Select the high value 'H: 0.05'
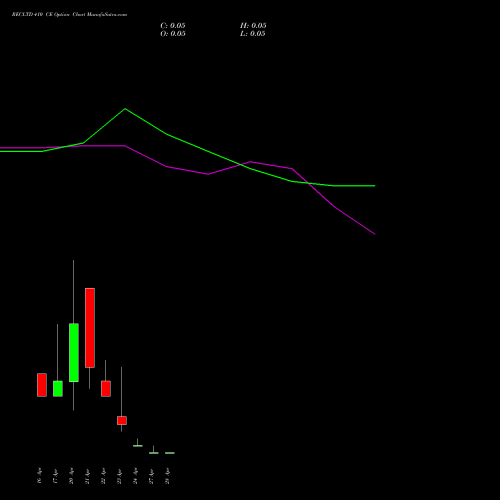 point(253,26)
